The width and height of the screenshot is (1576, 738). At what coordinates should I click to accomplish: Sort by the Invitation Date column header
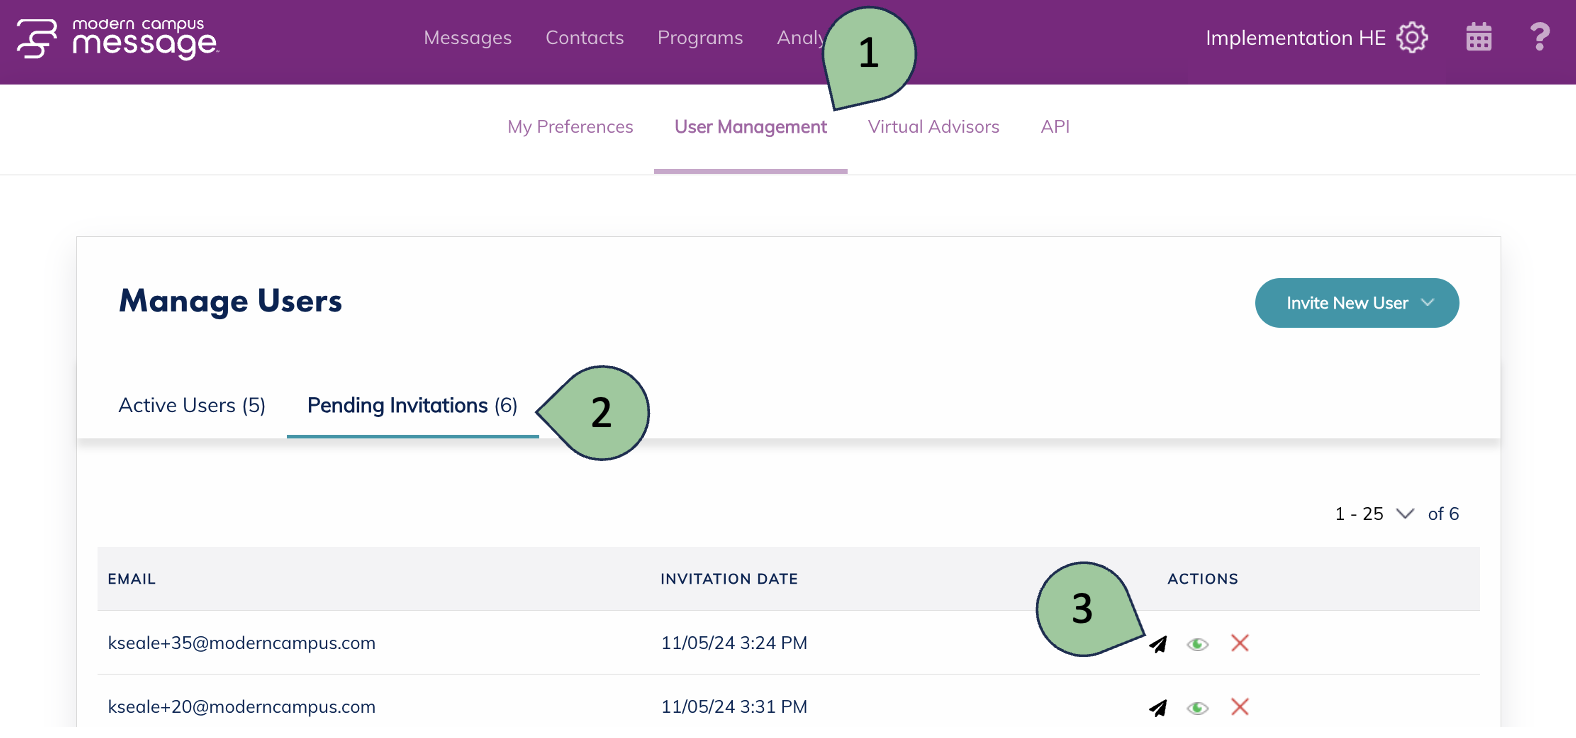click(729, 579)
